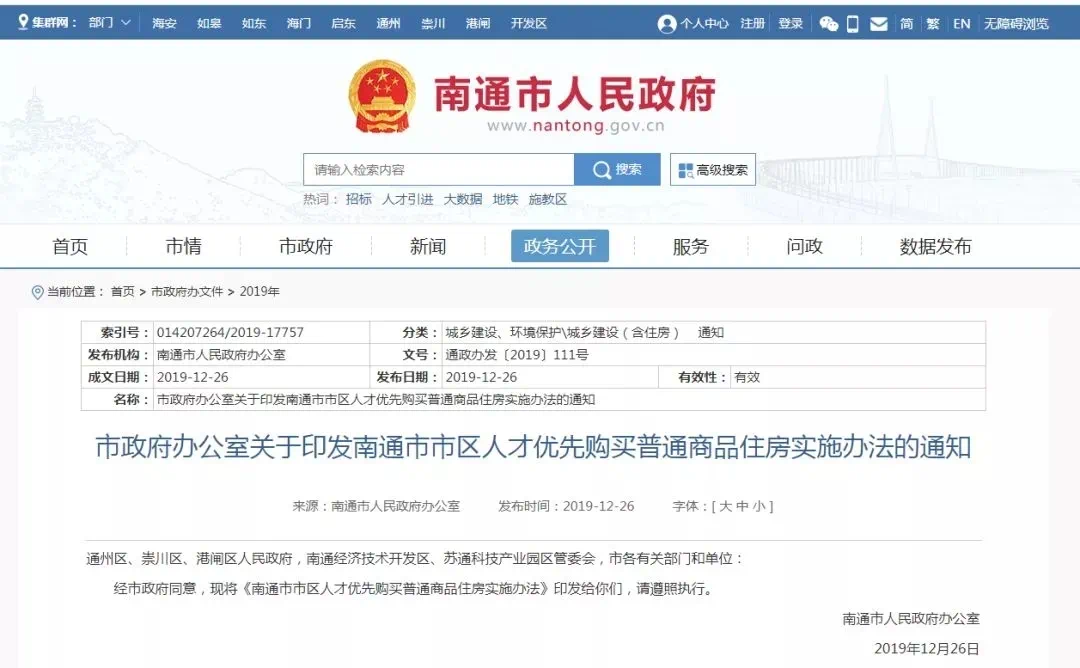1080x668 pixels.
Task: Open the 新闻 navigation tab
Action: 428,246
